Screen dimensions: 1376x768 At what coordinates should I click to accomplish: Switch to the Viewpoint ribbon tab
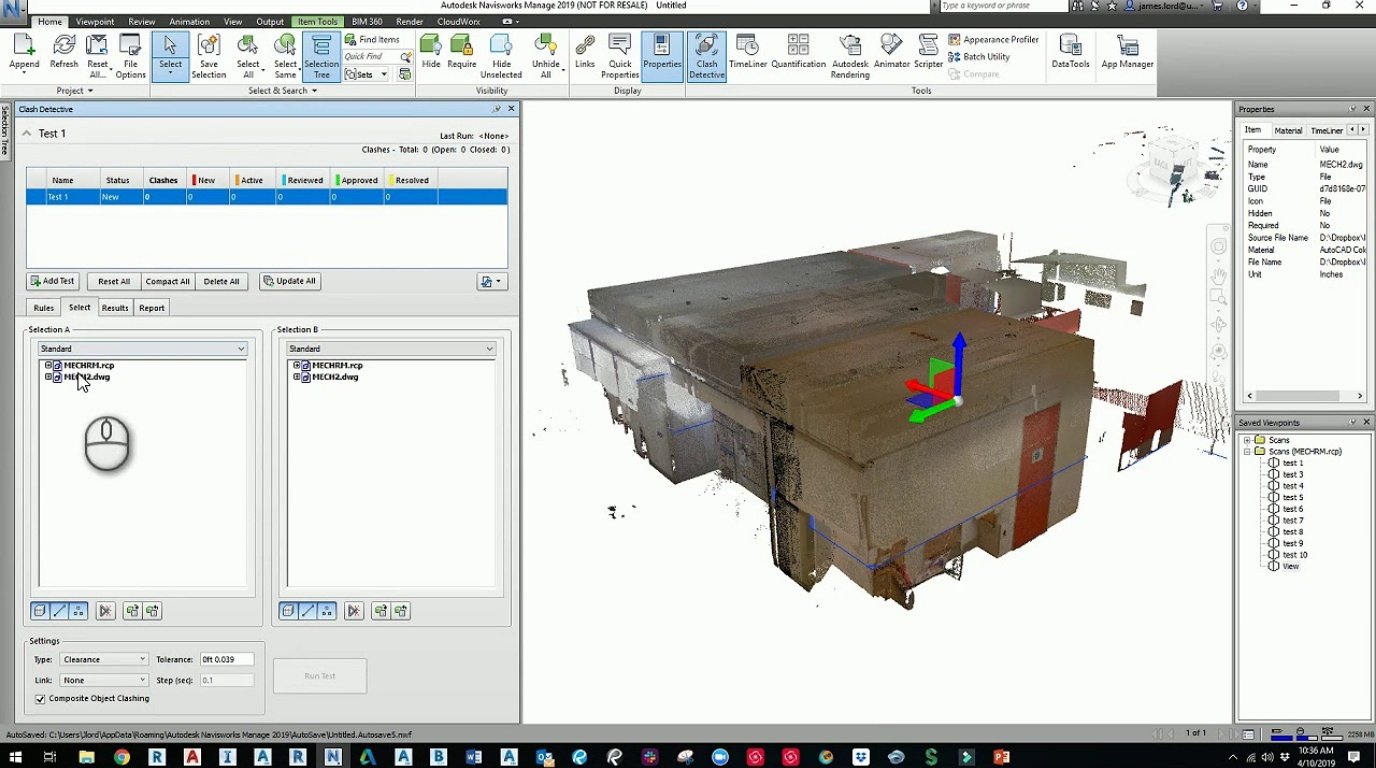95,21
